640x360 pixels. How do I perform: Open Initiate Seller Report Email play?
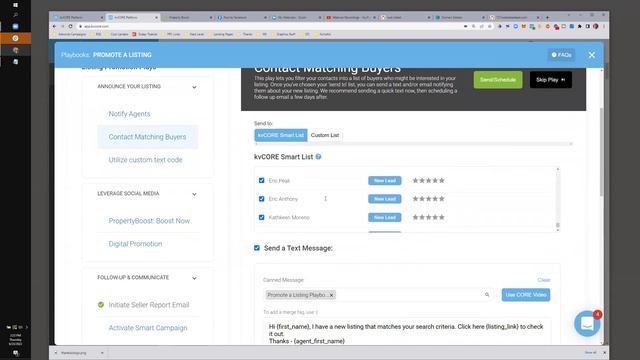click(x=149, y=305)
